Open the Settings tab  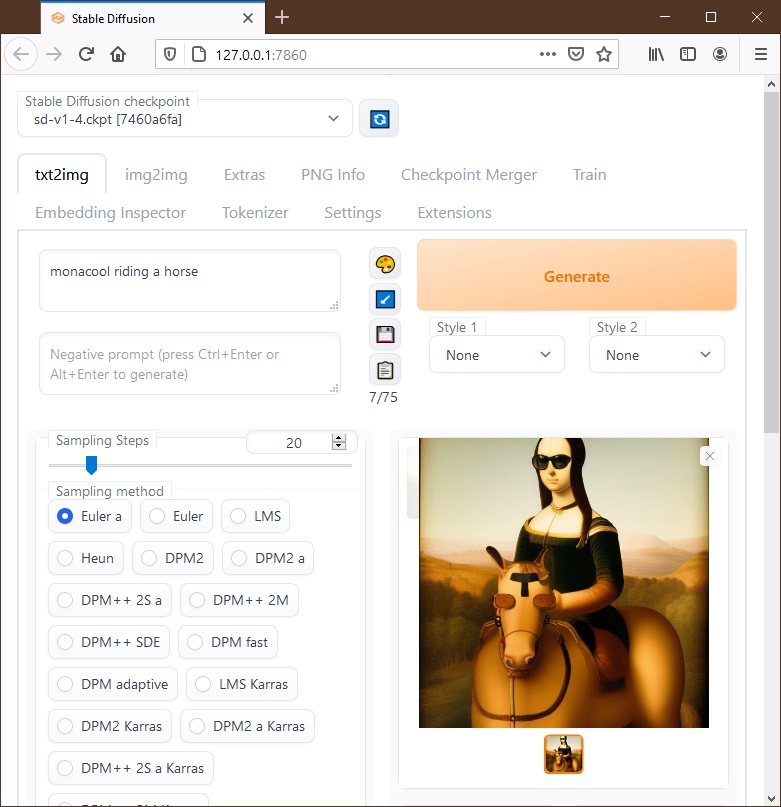click(x=353, y=213)
